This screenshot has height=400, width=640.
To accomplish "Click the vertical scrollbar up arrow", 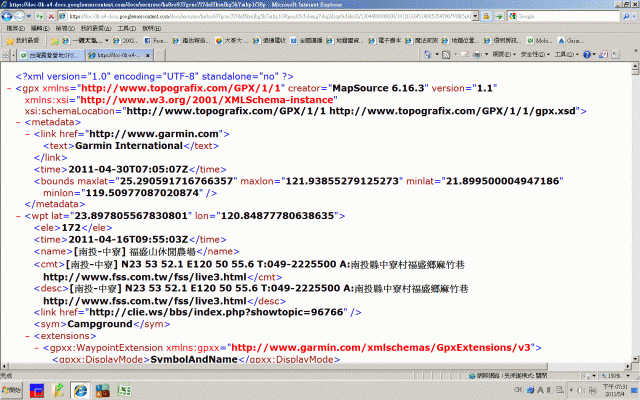I will coord(636,66).
